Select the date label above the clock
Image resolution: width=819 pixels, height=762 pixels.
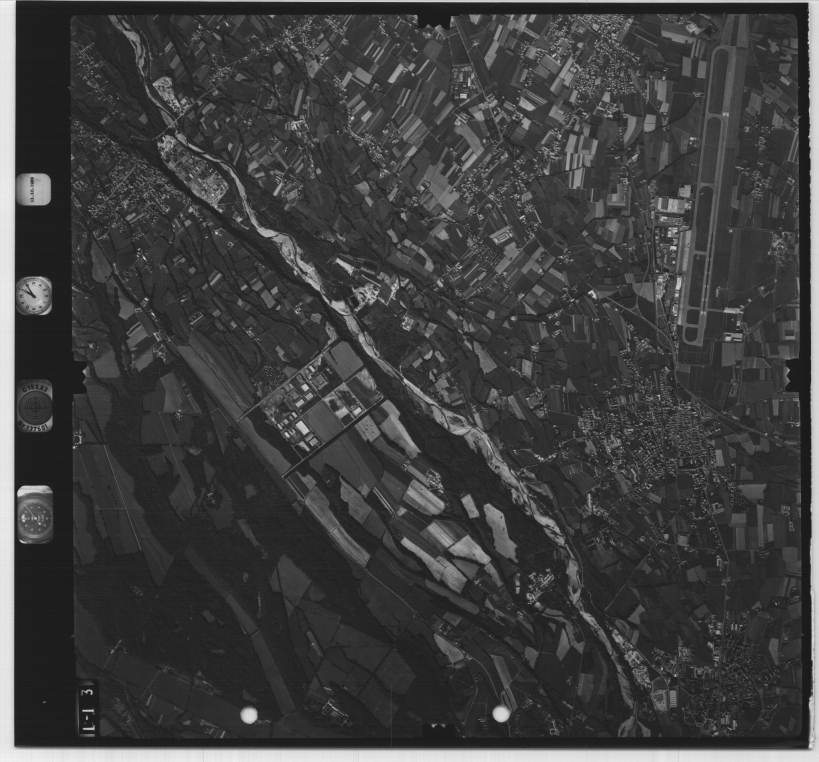click(x=33, y=188)
